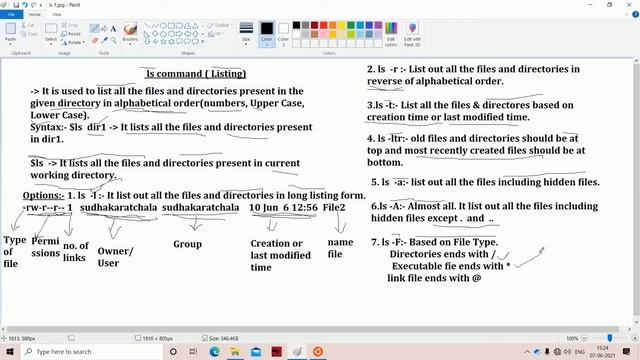Click the zoom out minus button
This screenshot has height=360, width=640.
[x=584, y=338]
